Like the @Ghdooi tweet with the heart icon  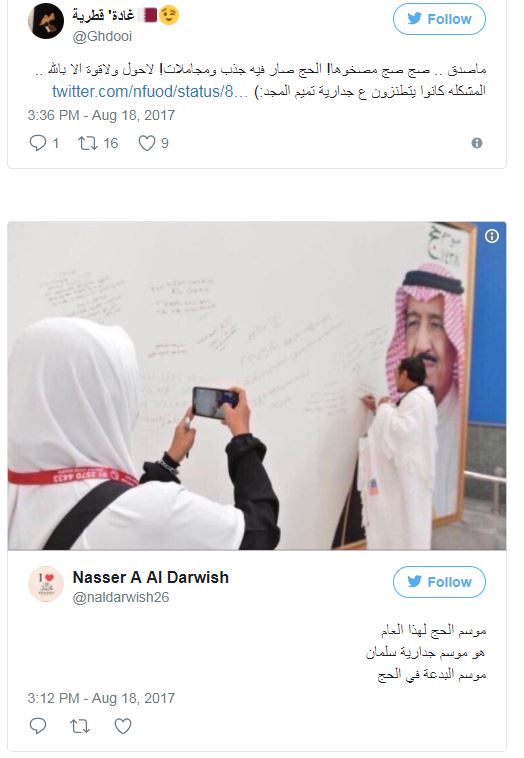(147, 143)
